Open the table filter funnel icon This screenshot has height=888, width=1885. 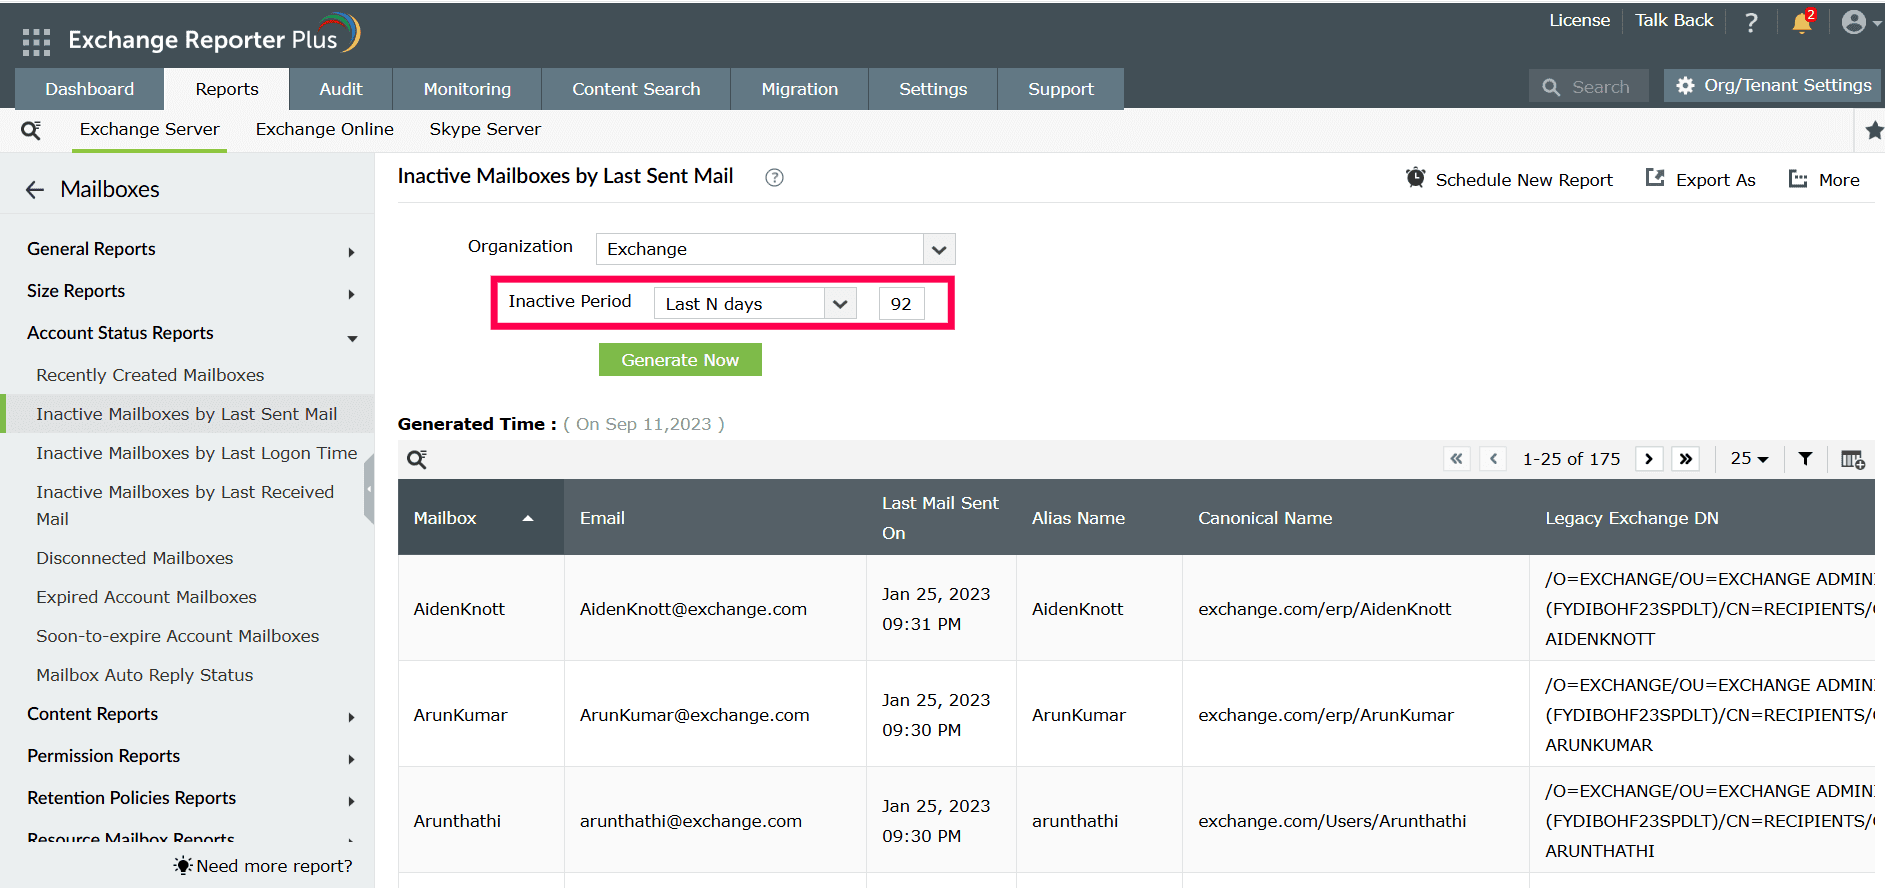click(1805, 459)
